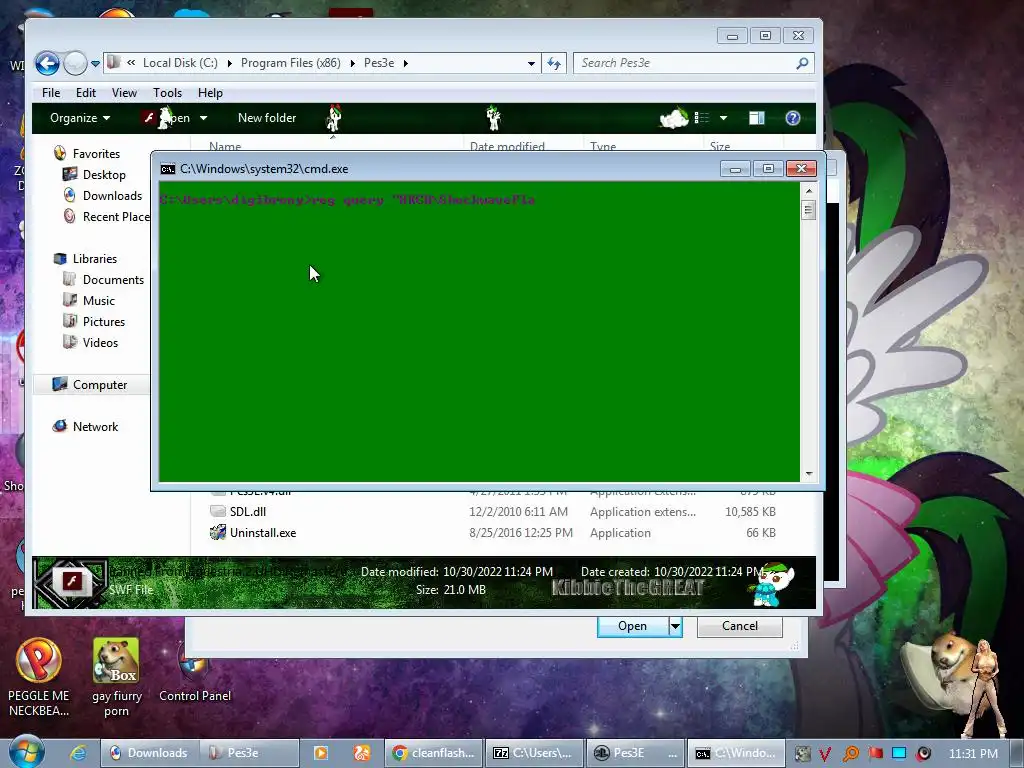The image size is (1024, 768).
Task: Expand the Open button's split arrow in dialog
Action: click(x=675, y=626)
